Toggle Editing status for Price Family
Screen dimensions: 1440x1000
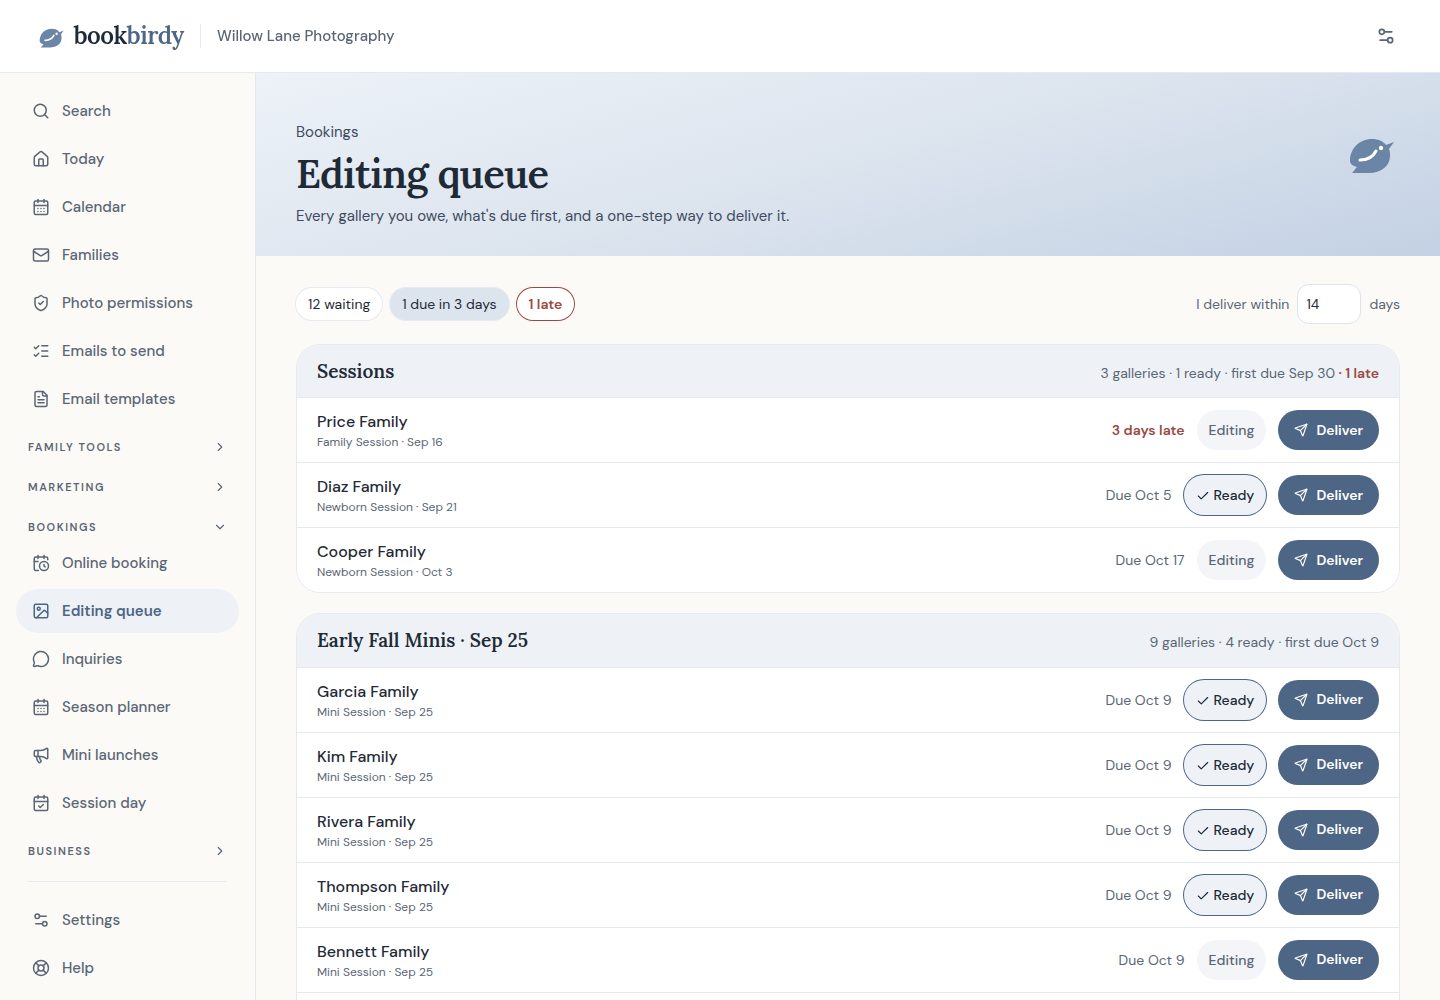pyautogui.click(x=1231, y=430)
